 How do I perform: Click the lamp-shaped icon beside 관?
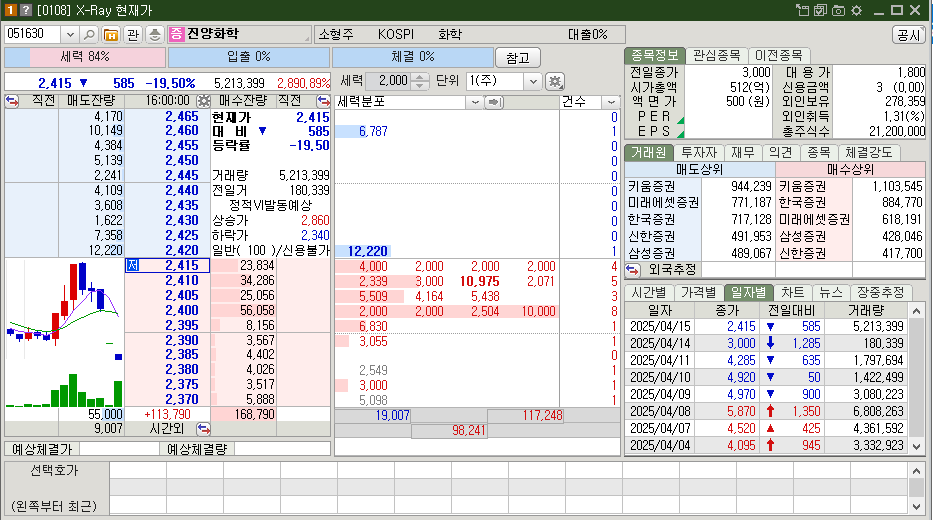pos(154,35)
